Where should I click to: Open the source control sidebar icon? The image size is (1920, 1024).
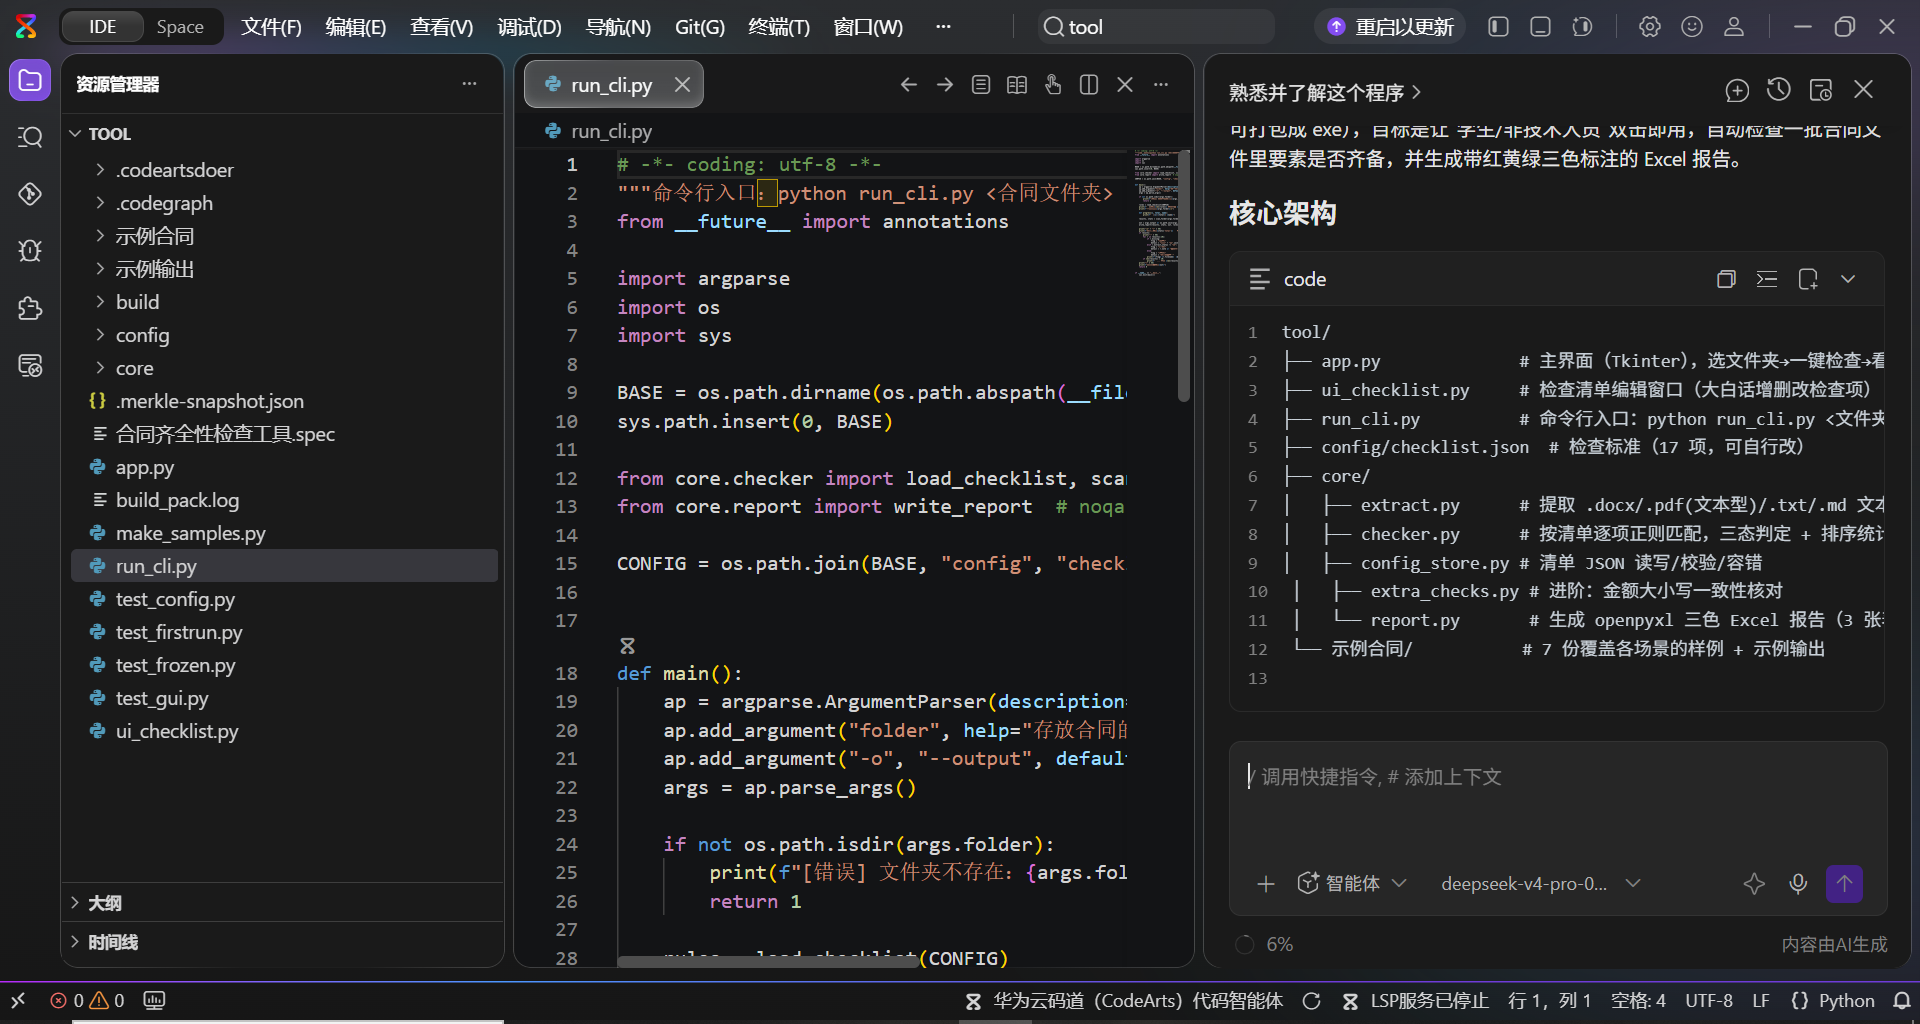click(30, 194)
